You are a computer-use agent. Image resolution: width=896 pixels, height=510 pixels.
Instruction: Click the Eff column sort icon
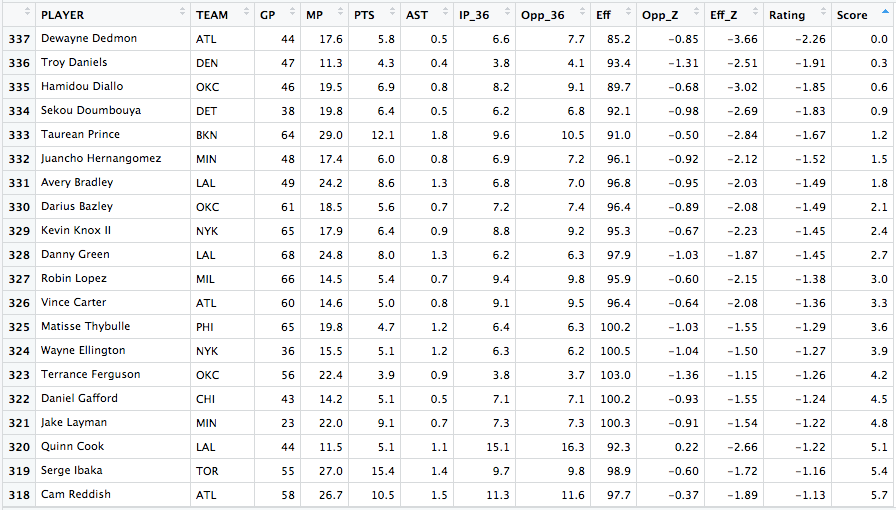(627, 14)
